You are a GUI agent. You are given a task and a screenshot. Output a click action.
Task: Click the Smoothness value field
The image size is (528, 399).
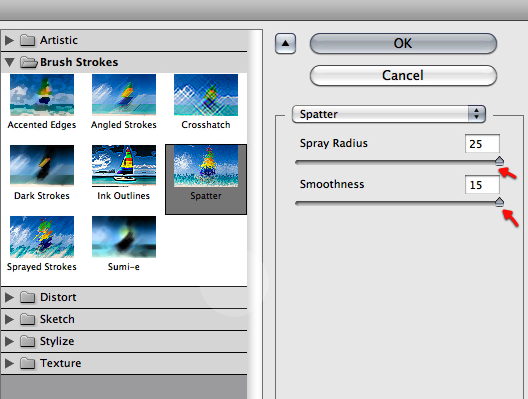[x=482, y=185]
